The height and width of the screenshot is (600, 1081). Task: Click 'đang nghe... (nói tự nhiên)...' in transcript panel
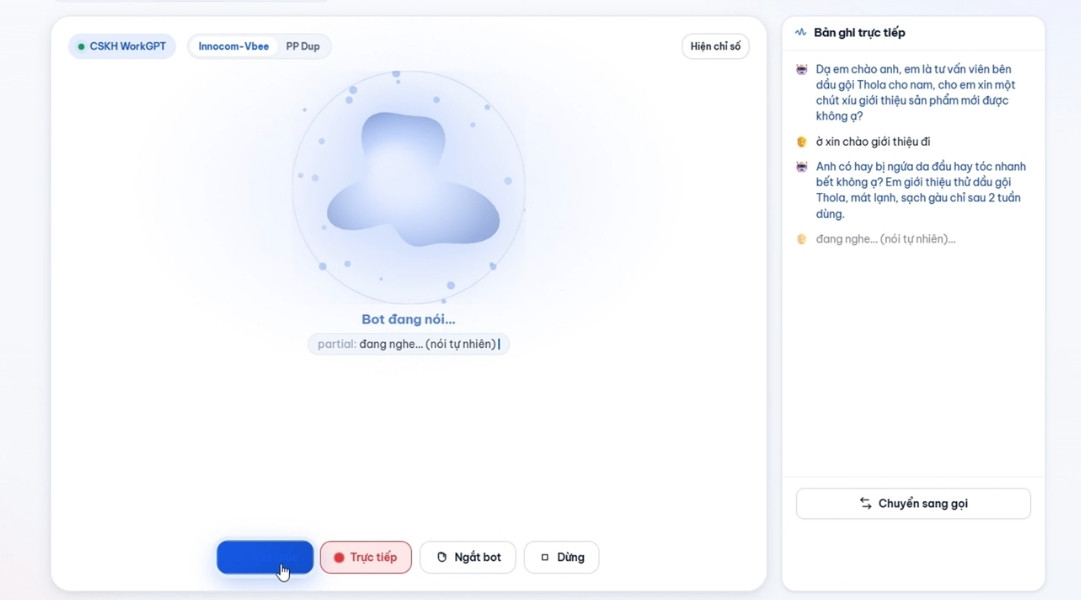click(885, 239)
